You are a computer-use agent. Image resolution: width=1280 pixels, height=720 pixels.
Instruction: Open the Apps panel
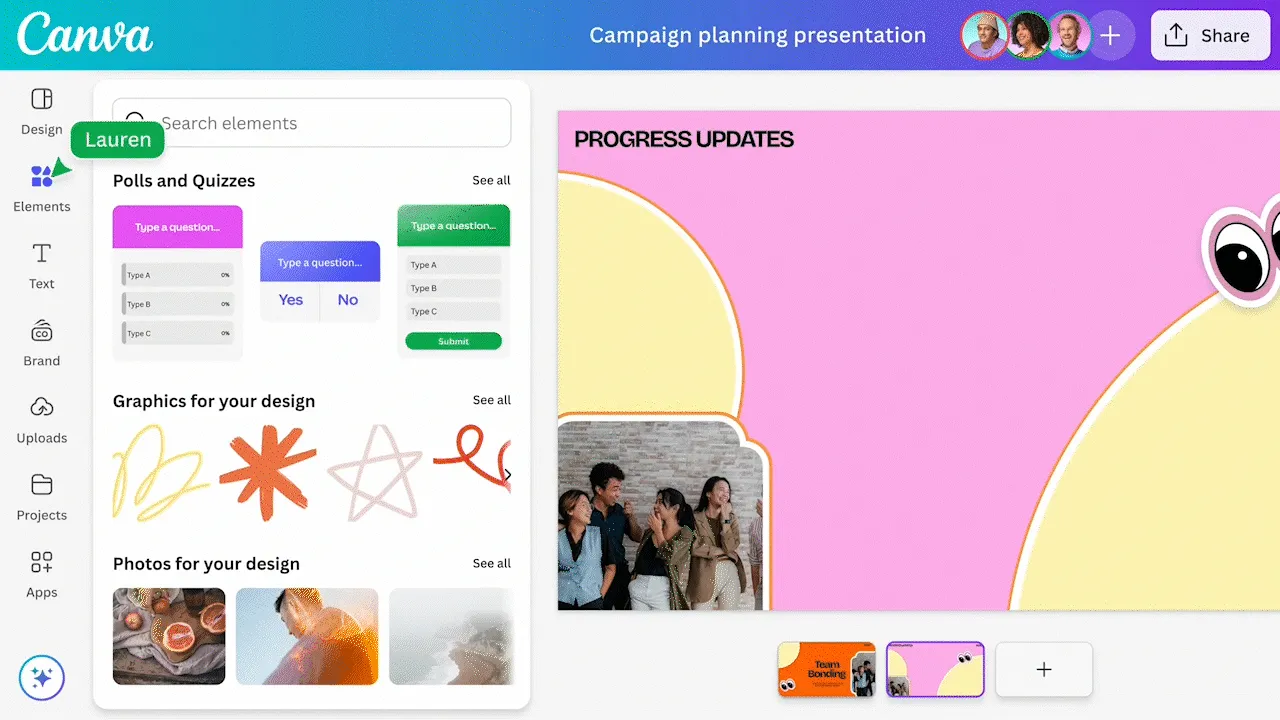[41, 574]
